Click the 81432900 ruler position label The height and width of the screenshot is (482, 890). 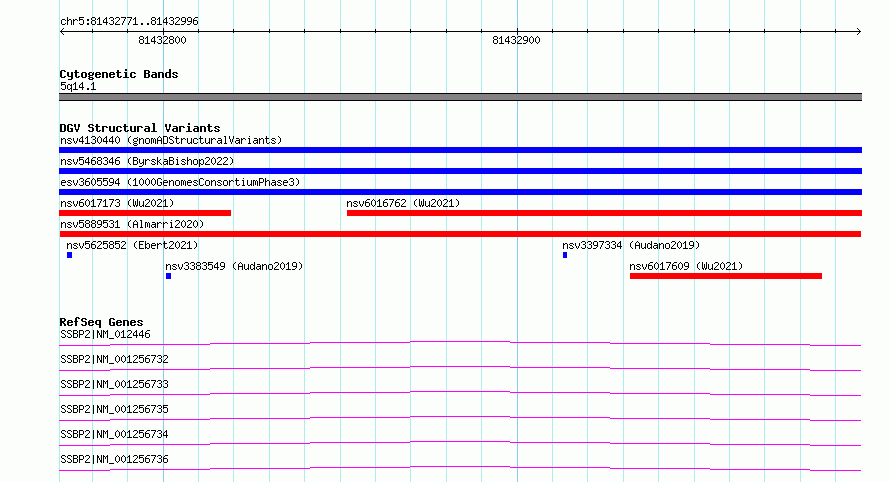point(516,40)
